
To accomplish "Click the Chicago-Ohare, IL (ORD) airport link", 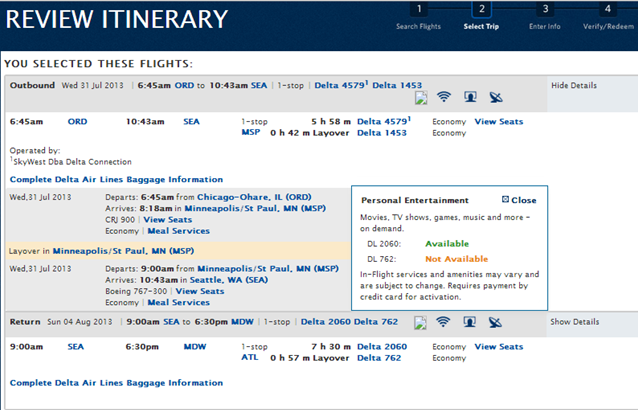I will (254, 197).
